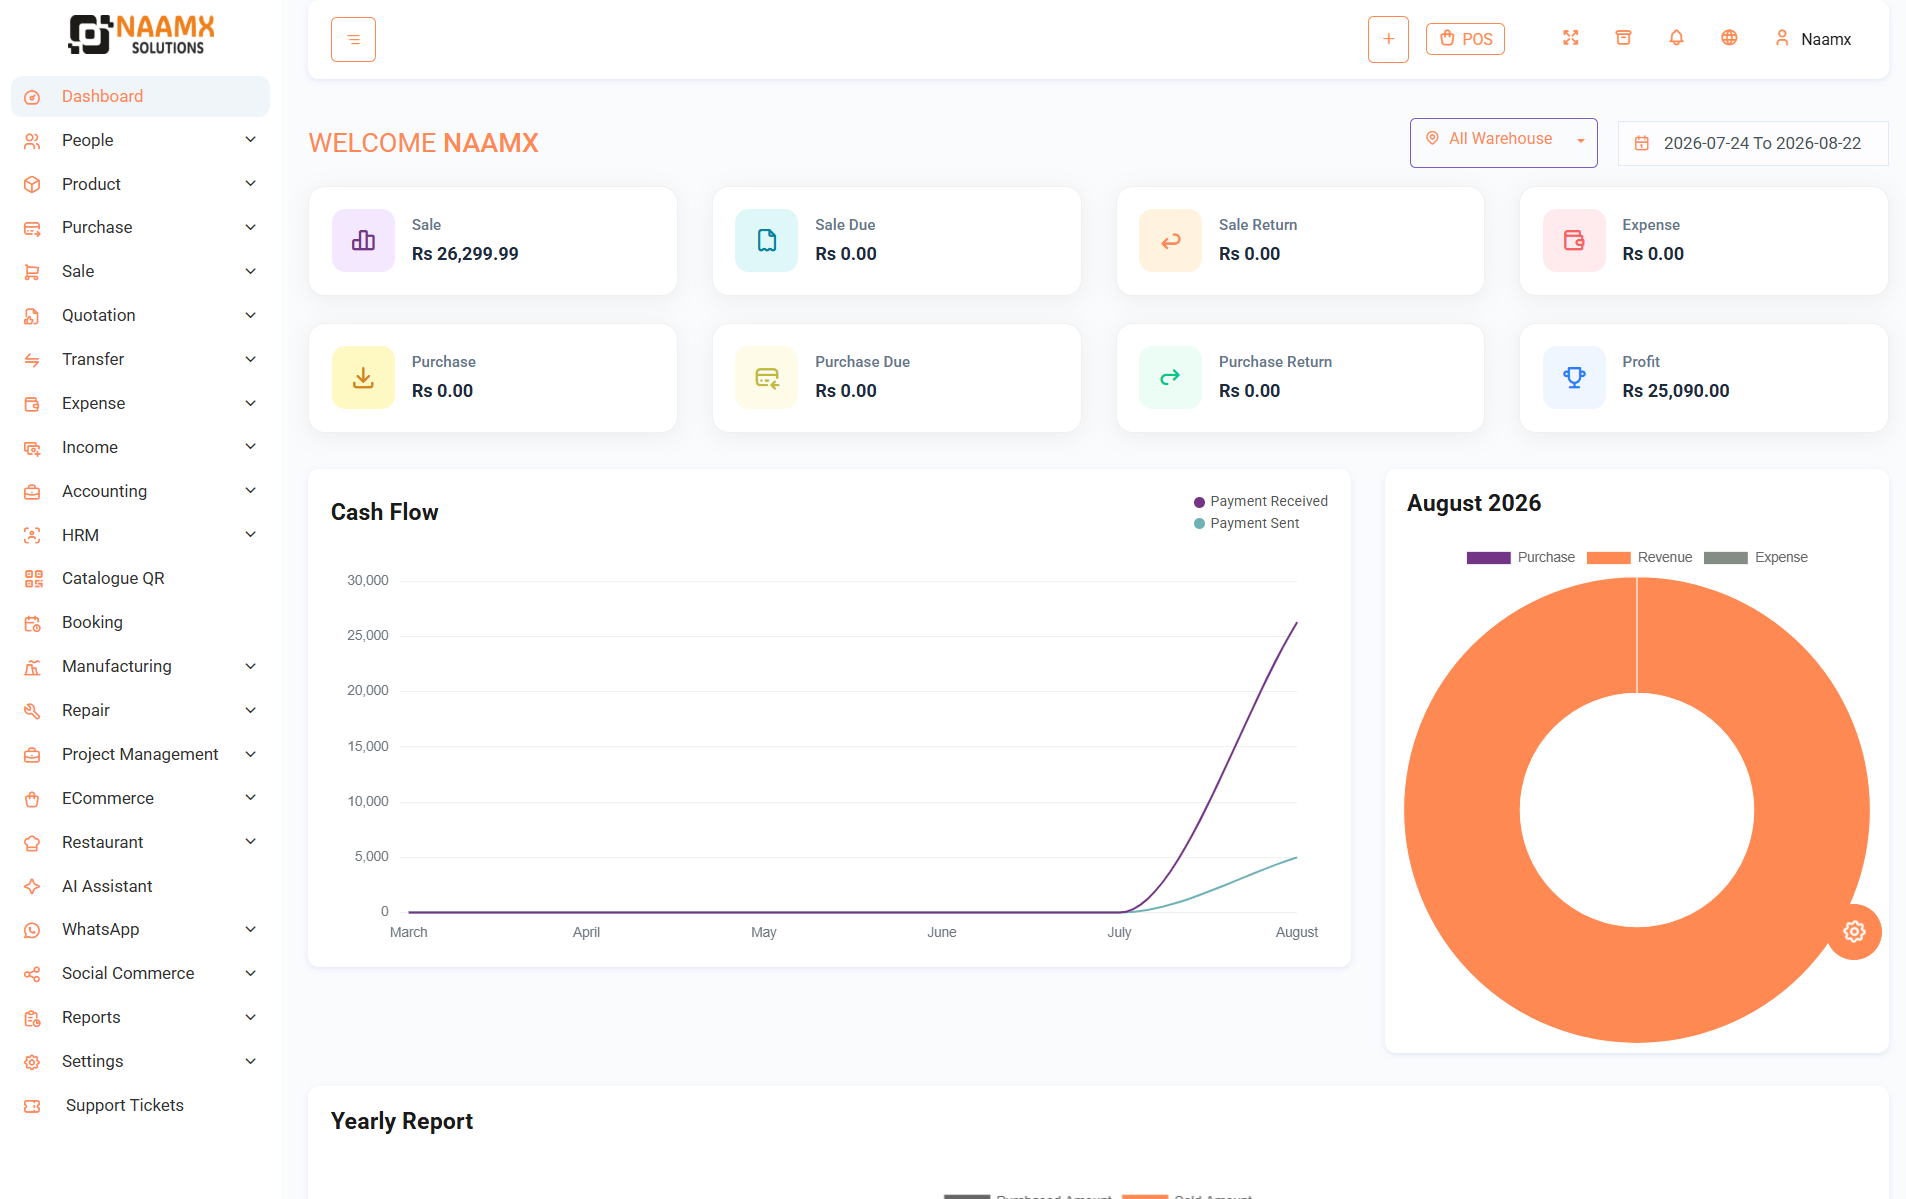Click the NAAMX Solutions logo
This screenshot has width=1906, height=1199.
pyautogui.click(x=141, y=35)
